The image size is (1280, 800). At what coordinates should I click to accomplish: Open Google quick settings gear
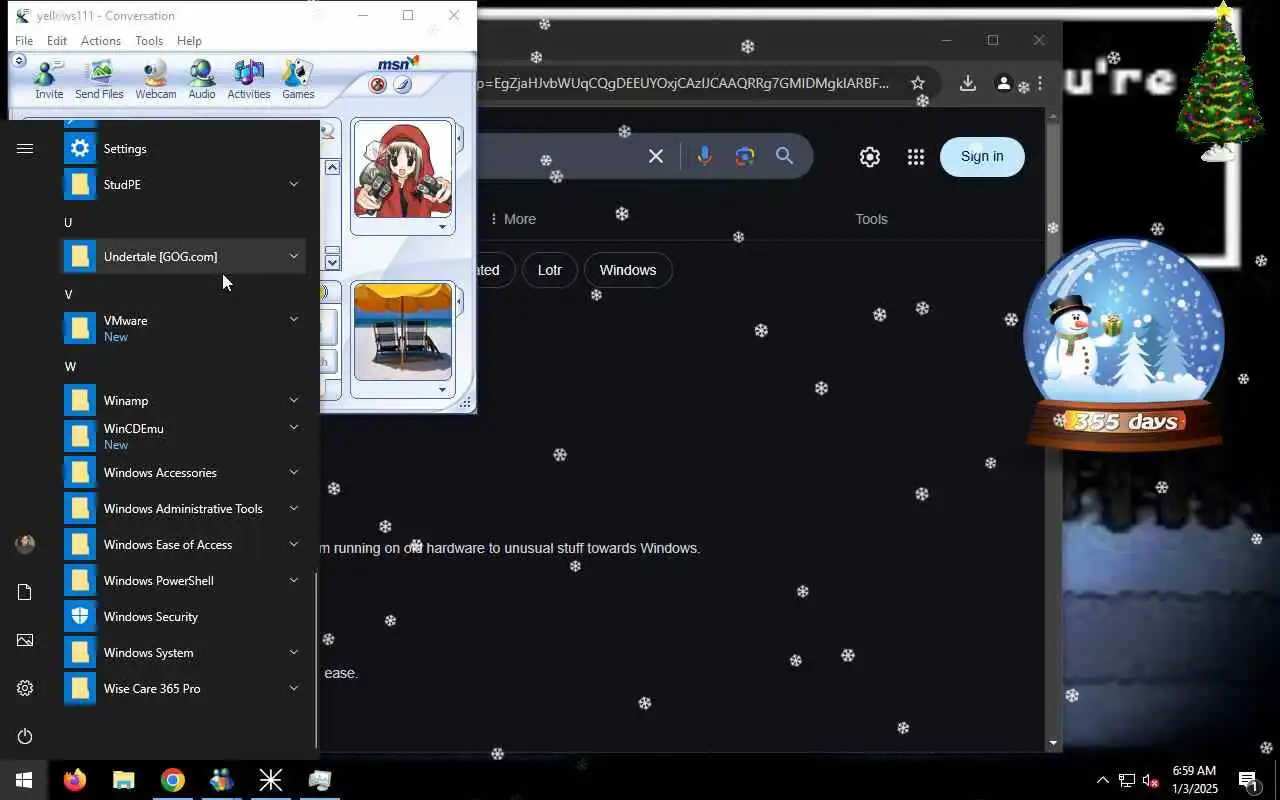click(x=869, y=156)
